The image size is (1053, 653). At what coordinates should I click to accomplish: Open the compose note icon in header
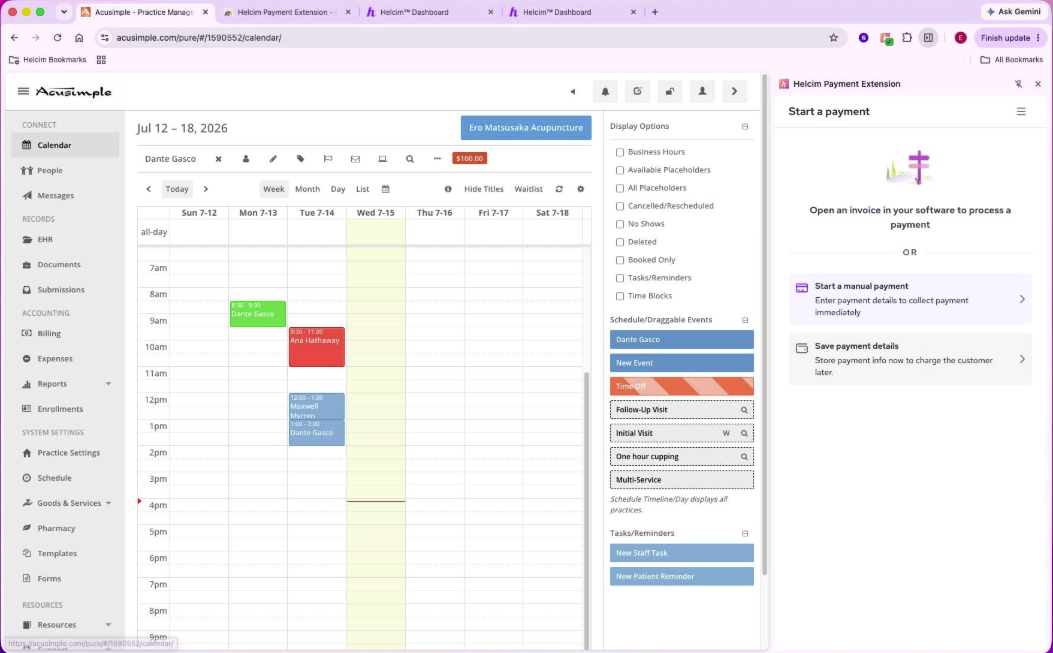[637, 91]
